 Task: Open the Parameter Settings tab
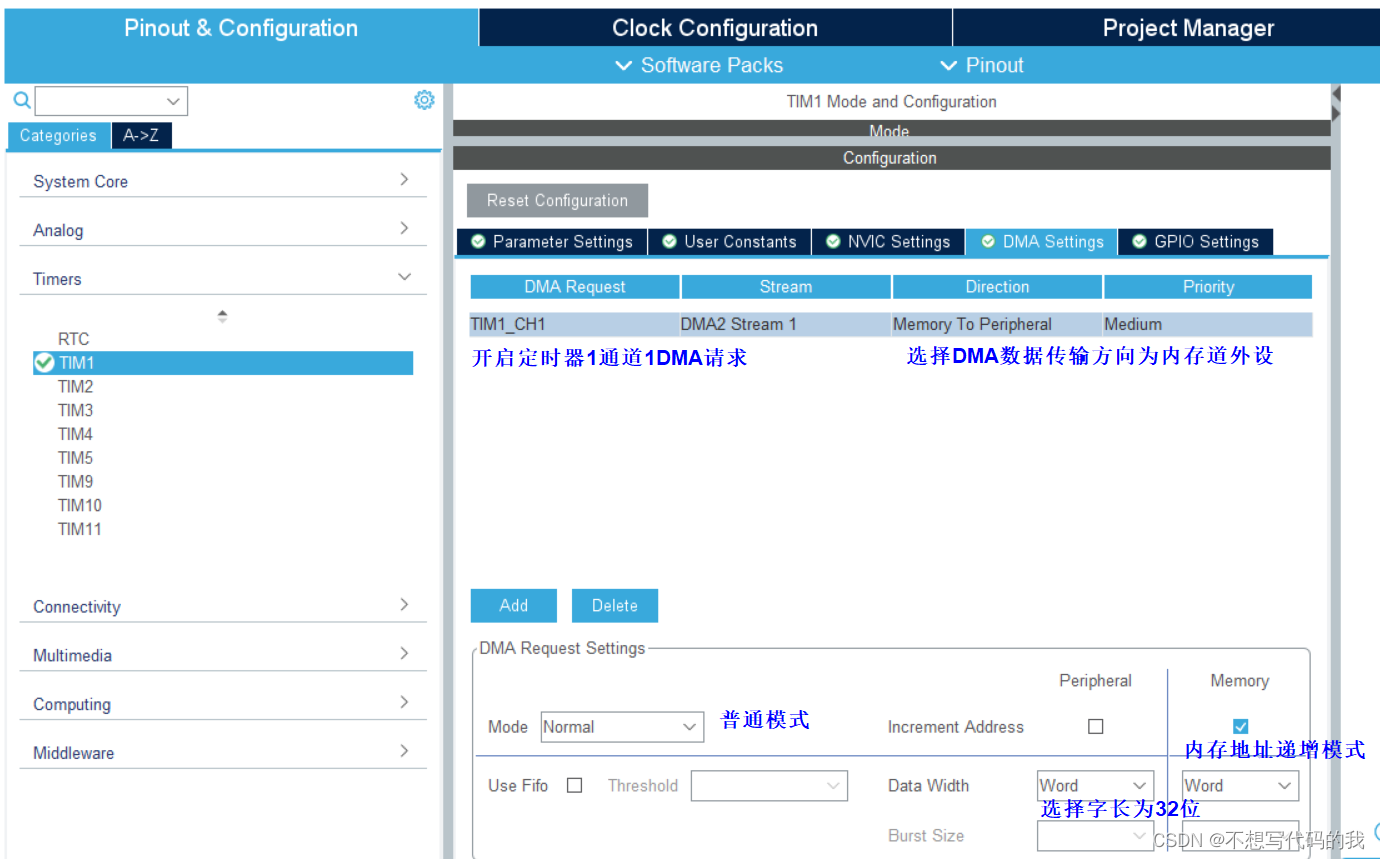click(x=552, y=242)
